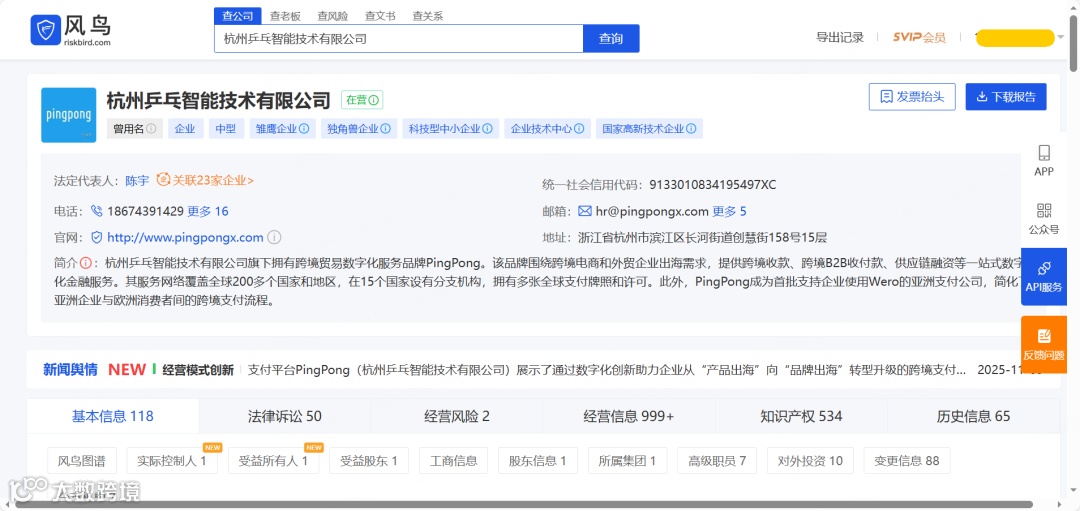Open legal representative 陈宇 link

pos(137,180)
